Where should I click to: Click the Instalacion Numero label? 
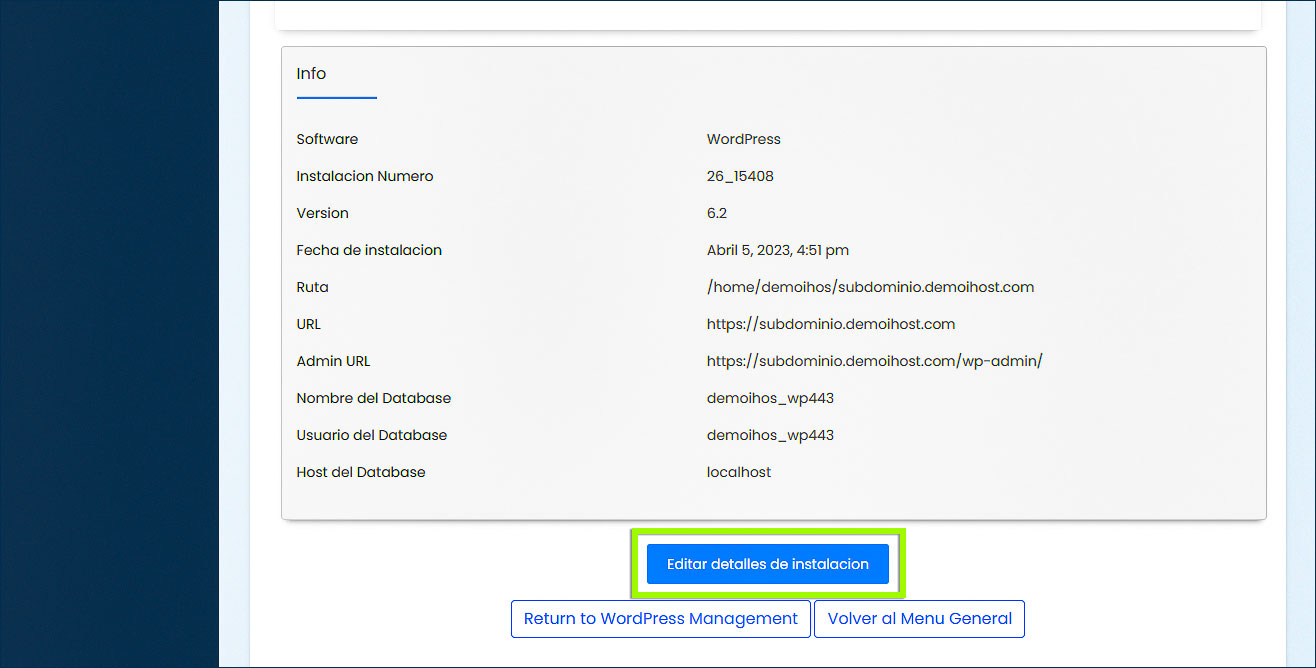[364, 176]
